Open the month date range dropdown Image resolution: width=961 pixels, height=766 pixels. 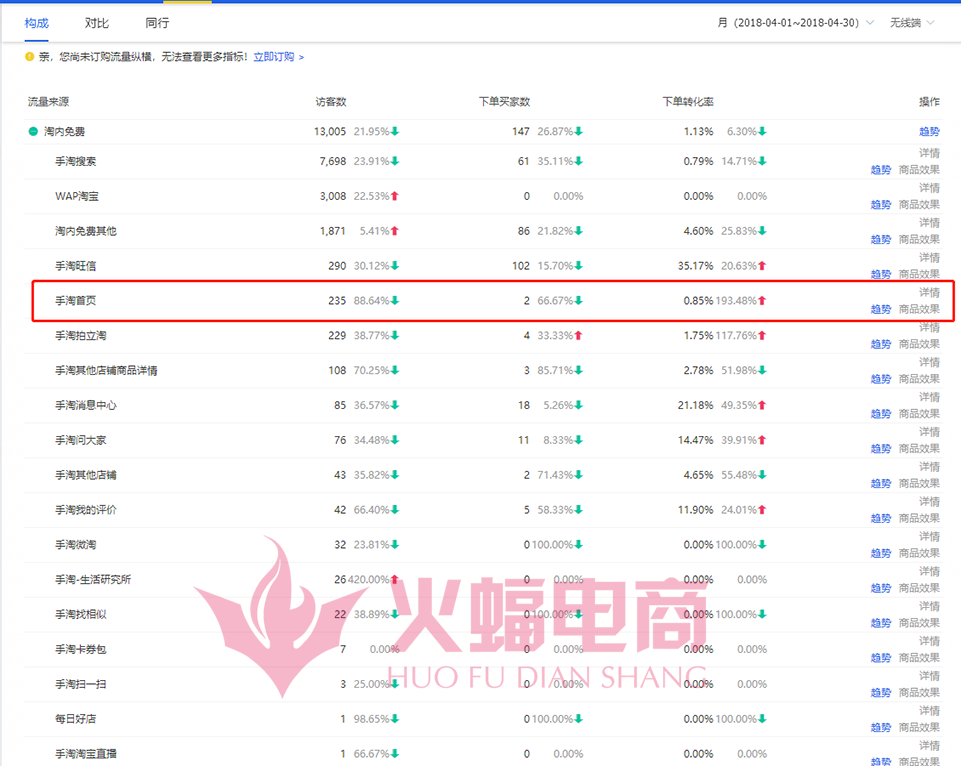[796, 23]
